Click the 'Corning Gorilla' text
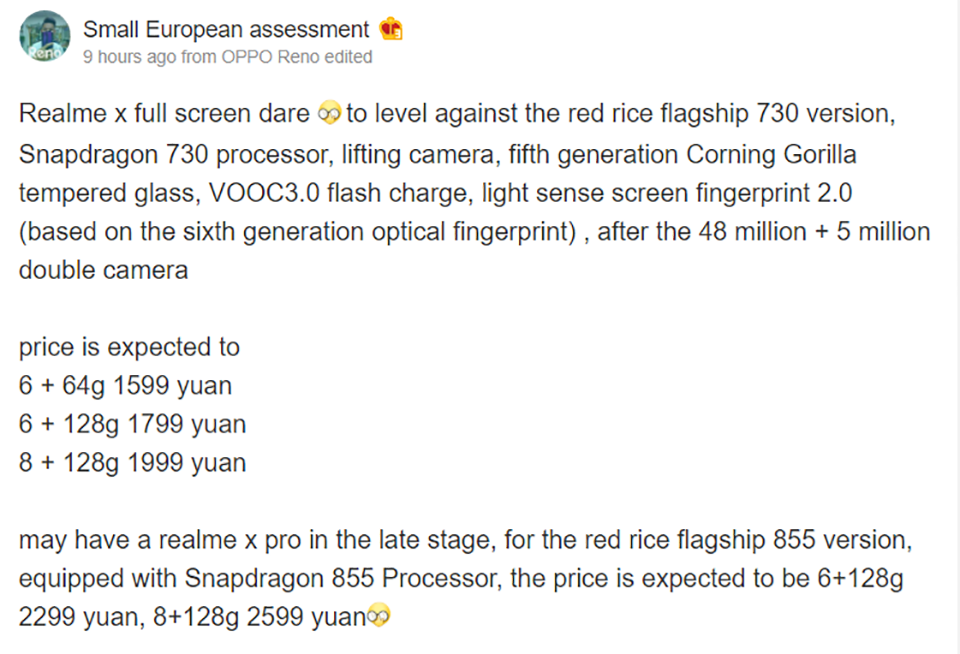The height and width of the screenshot is (654, 960). [x=771, y=155]
